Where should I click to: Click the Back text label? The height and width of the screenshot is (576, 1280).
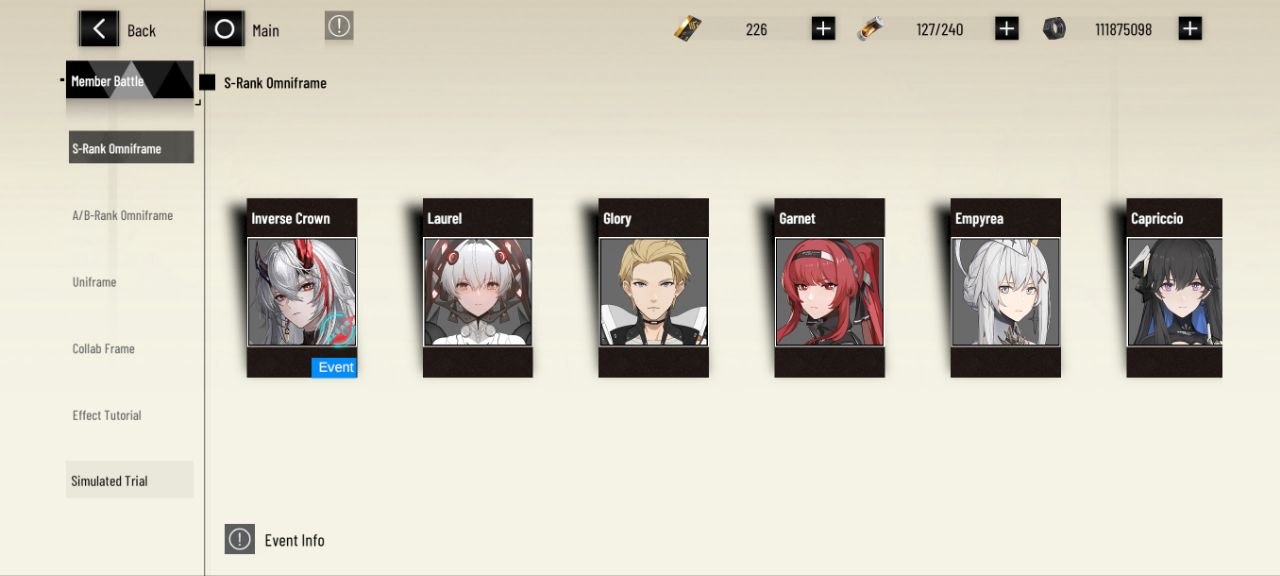[141, 31]
